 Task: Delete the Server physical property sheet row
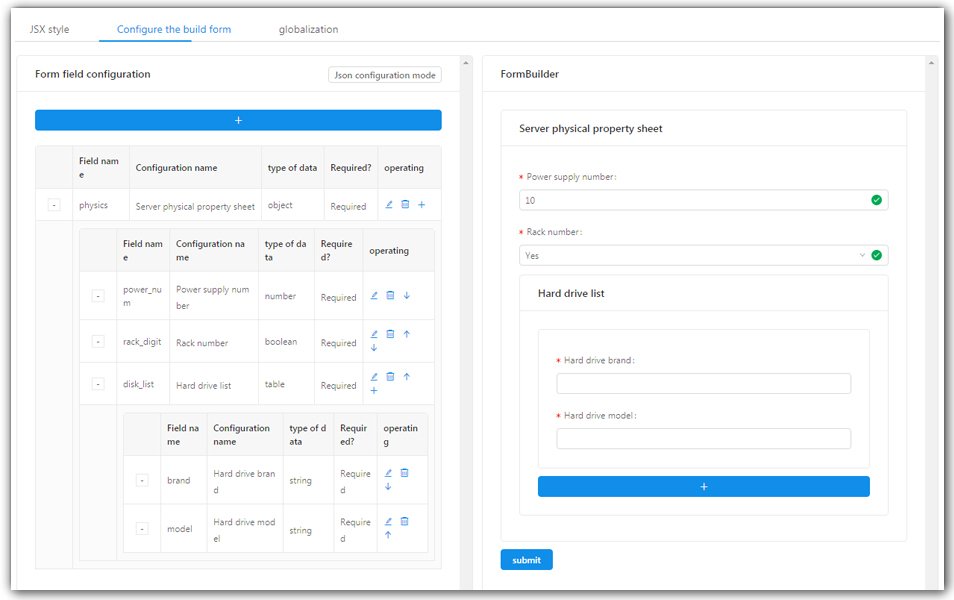click(406, 205)
